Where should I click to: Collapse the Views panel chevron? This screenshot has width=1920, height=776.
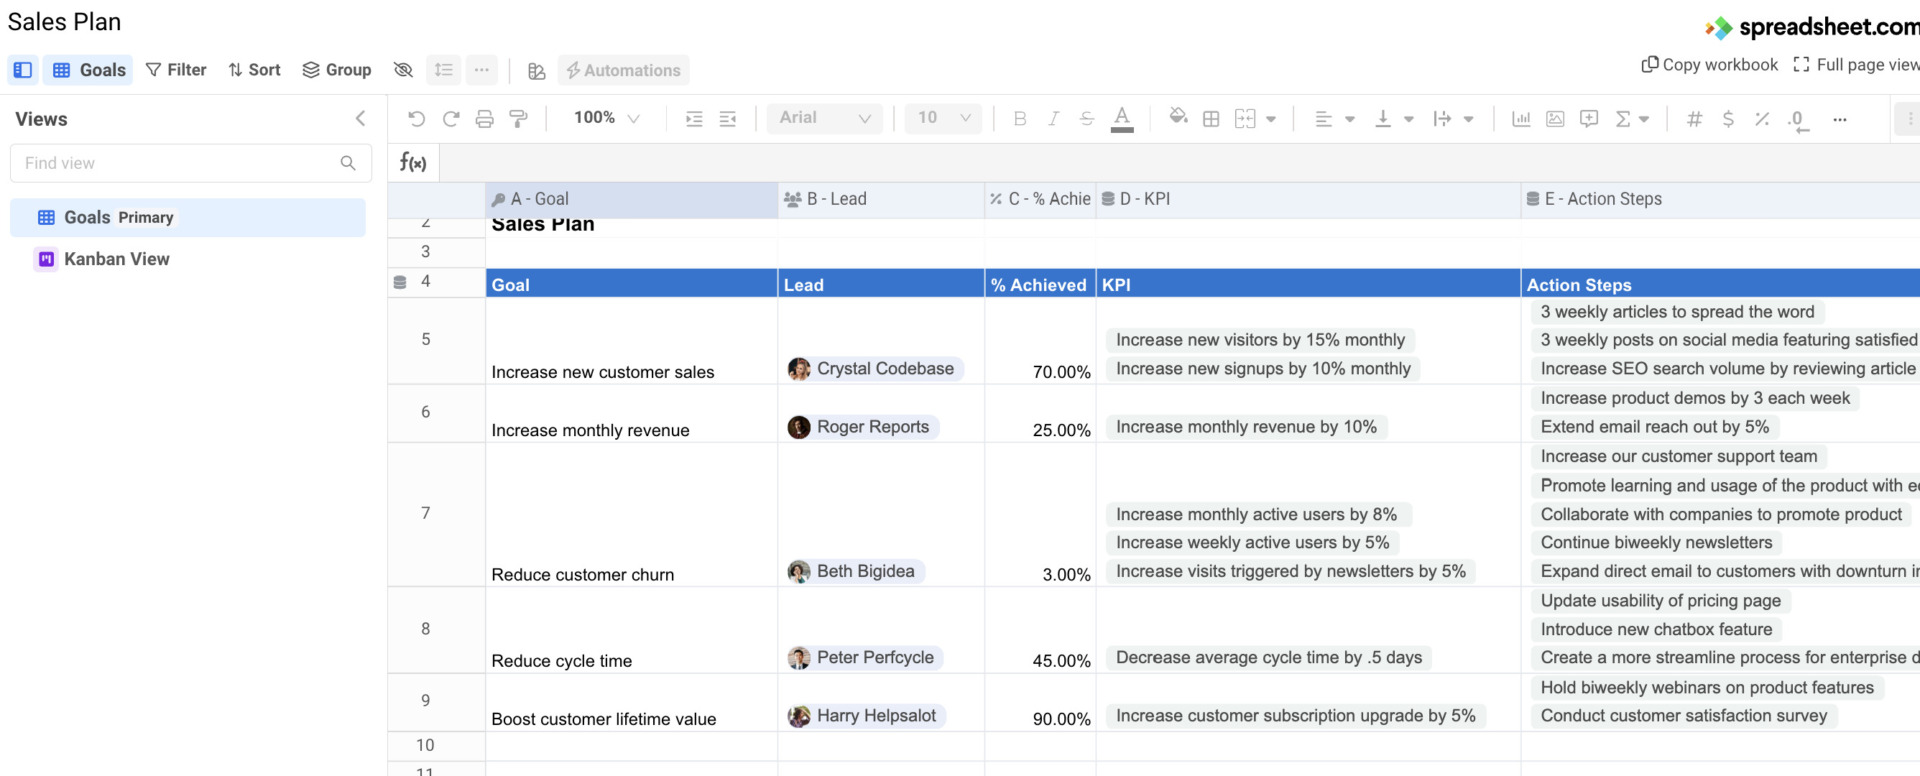coord(360,118)
